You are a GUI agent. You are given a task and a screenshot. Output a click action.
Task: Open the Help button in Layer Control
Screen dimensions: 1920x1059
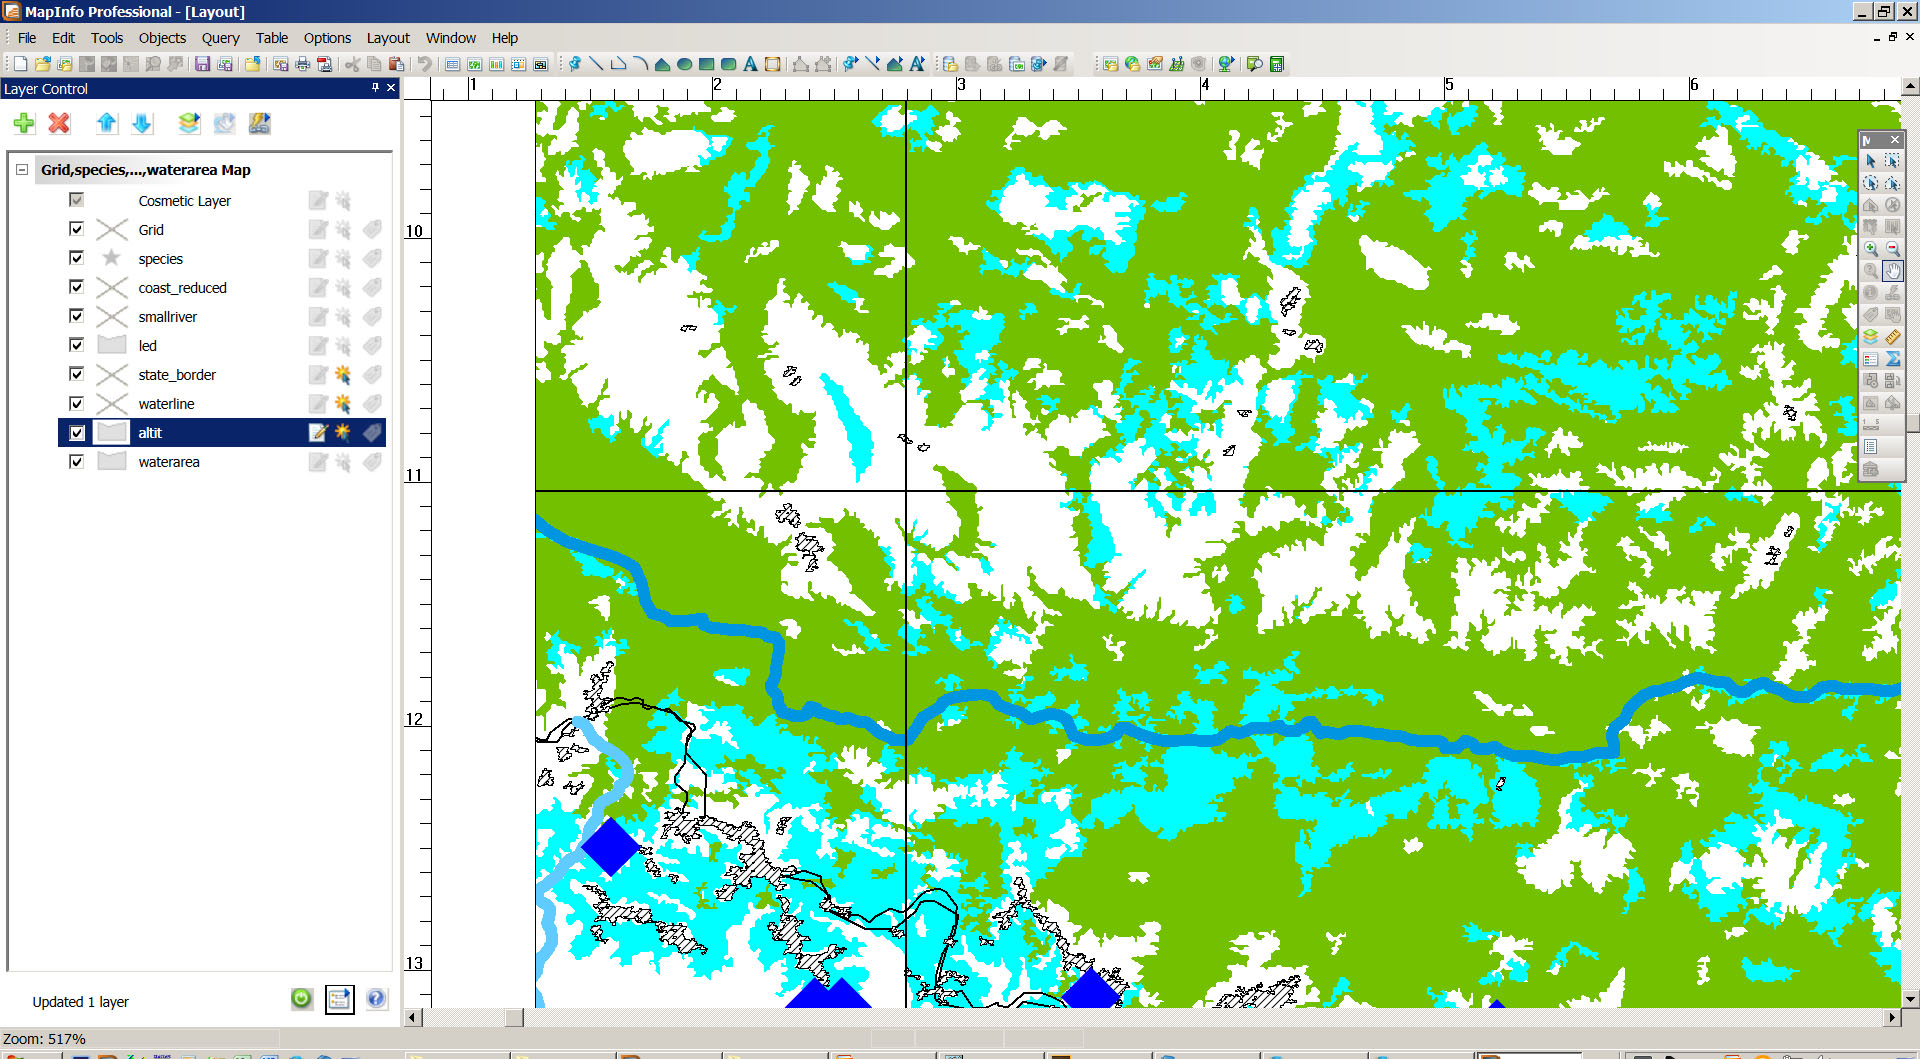pyautogui.click(x=376, y=998)
